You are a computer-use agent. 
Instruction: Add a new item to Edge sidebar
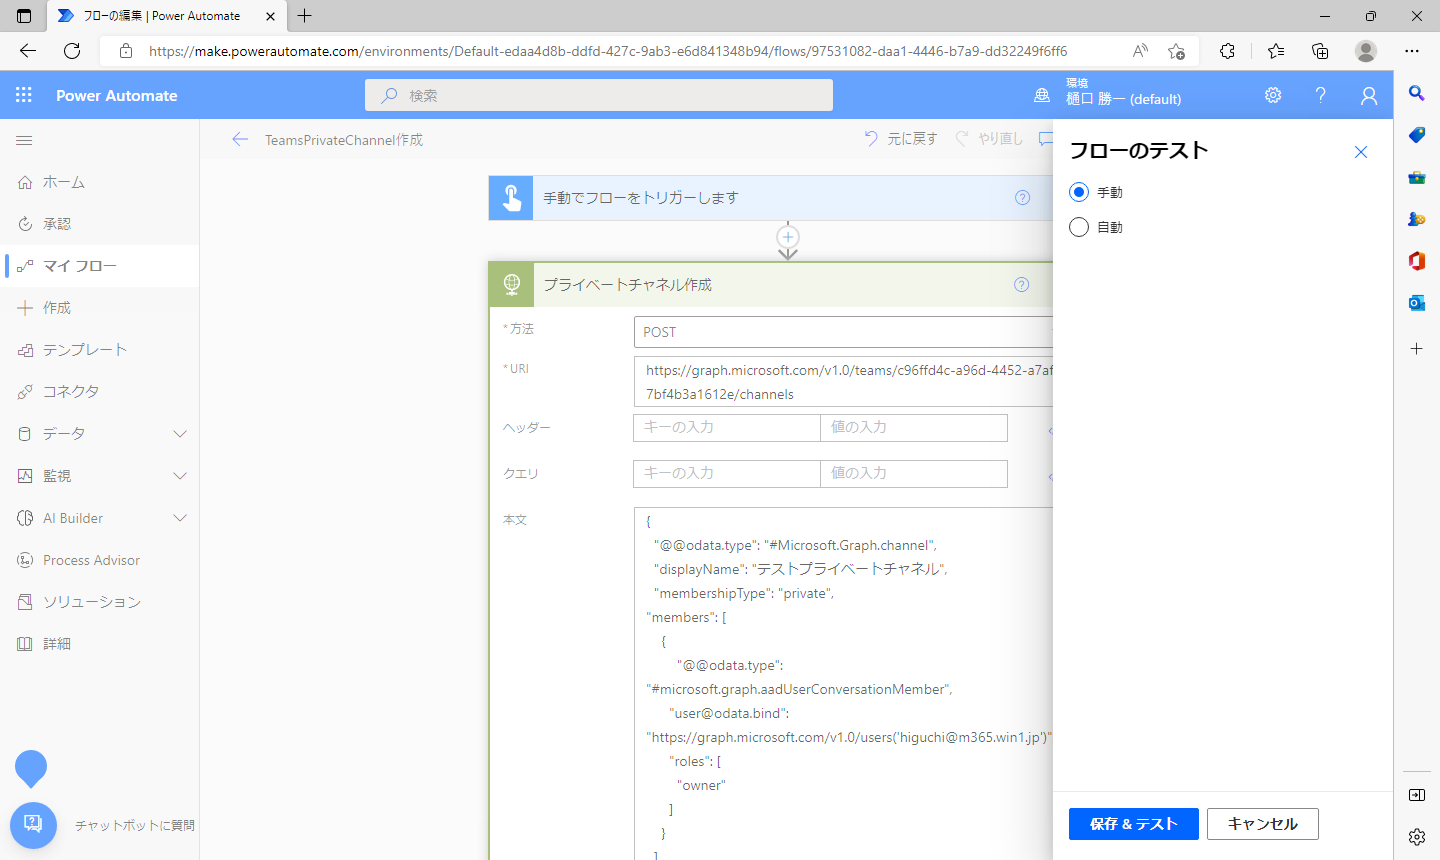tap(1417, 349)
